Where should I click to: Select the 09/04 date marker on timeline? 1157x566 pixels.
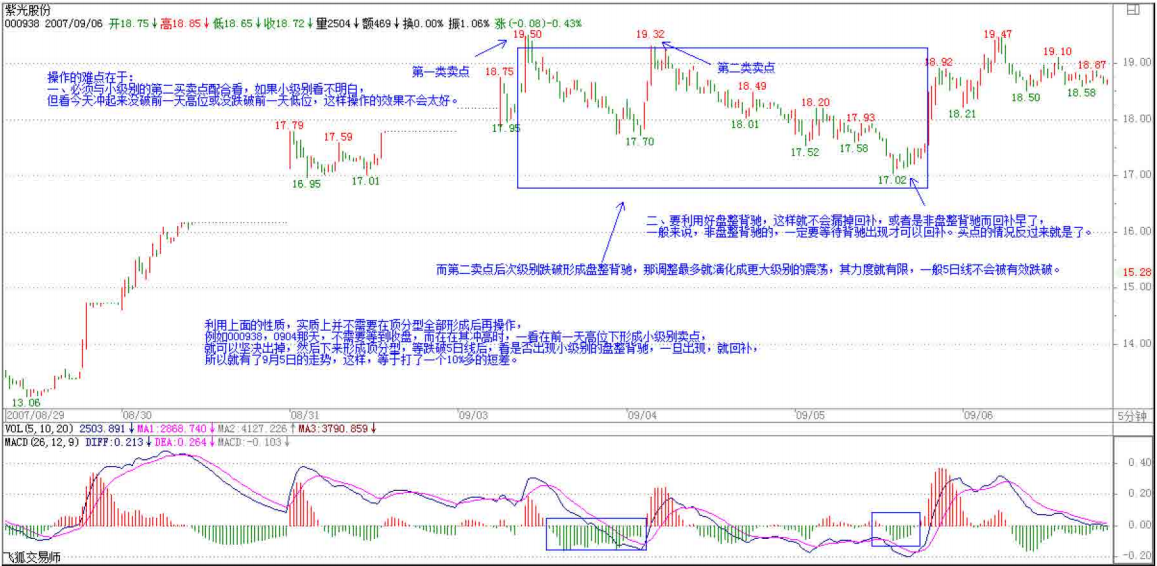point(640,414)
